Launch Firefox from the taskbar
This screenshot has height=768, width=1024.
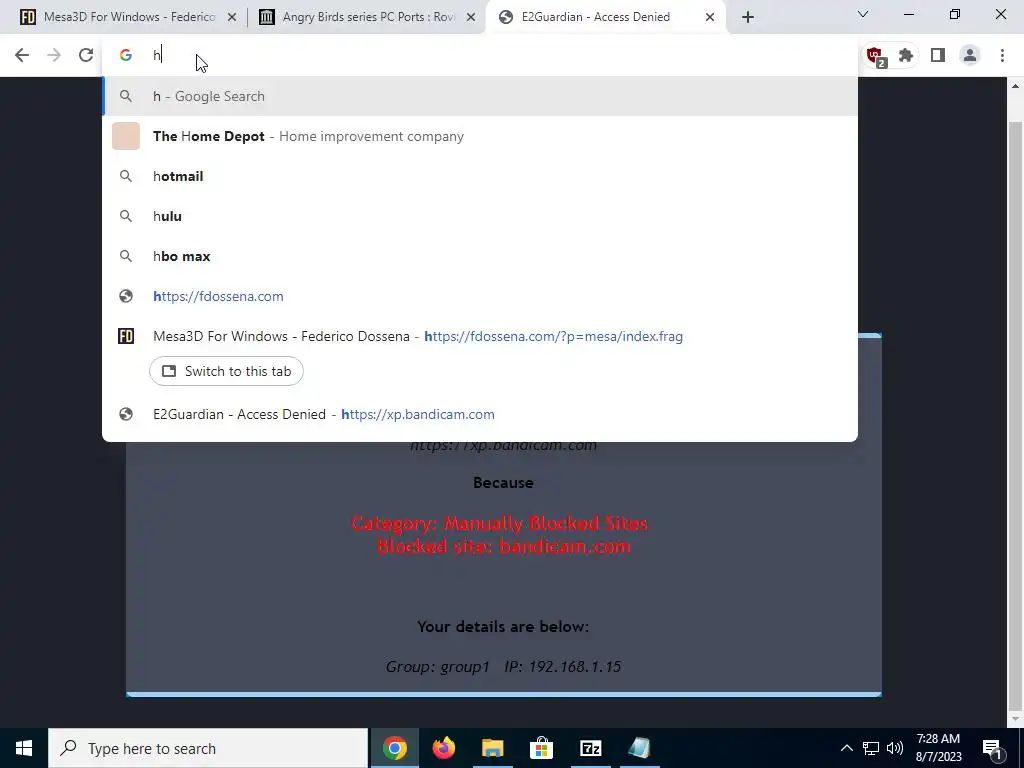point(443,748)
